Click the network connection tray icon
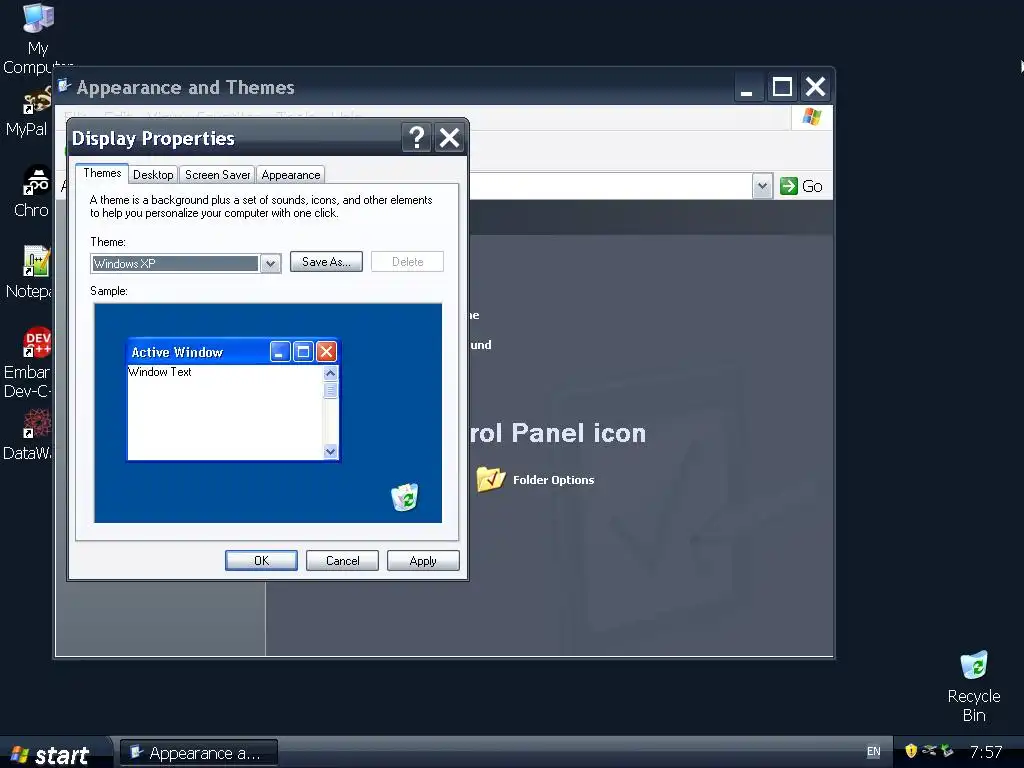Viewport: 1024px width, 768px height. point(929,751)
